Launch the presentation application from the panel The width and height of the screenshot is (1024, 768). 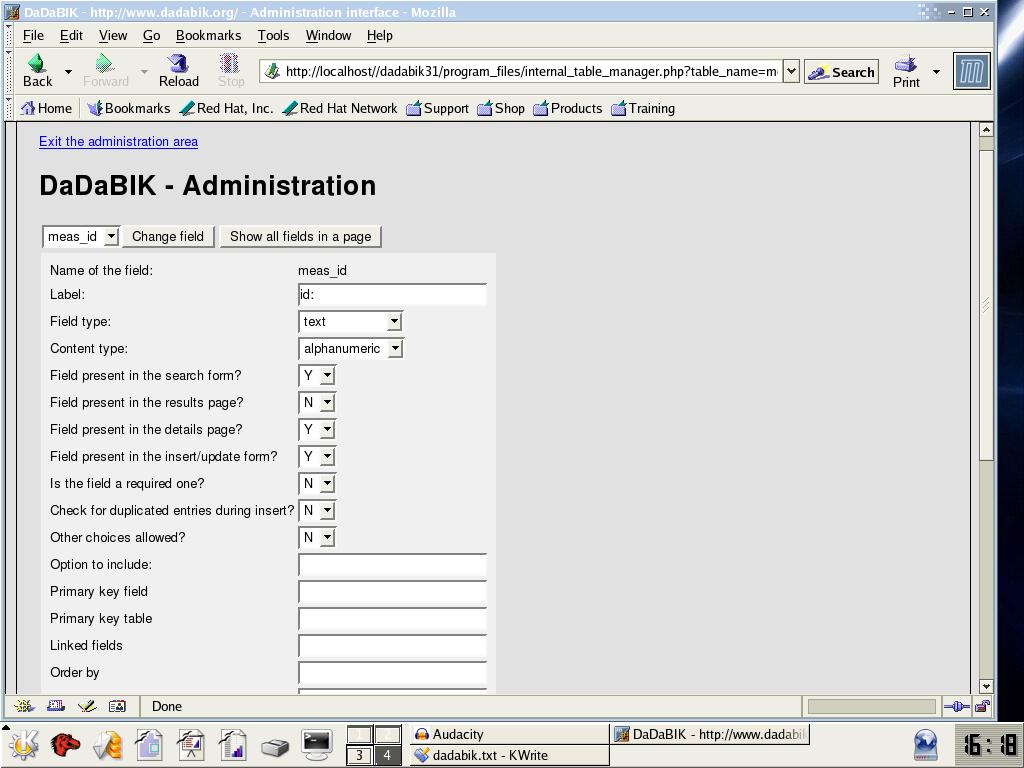(x=191, y=744)
